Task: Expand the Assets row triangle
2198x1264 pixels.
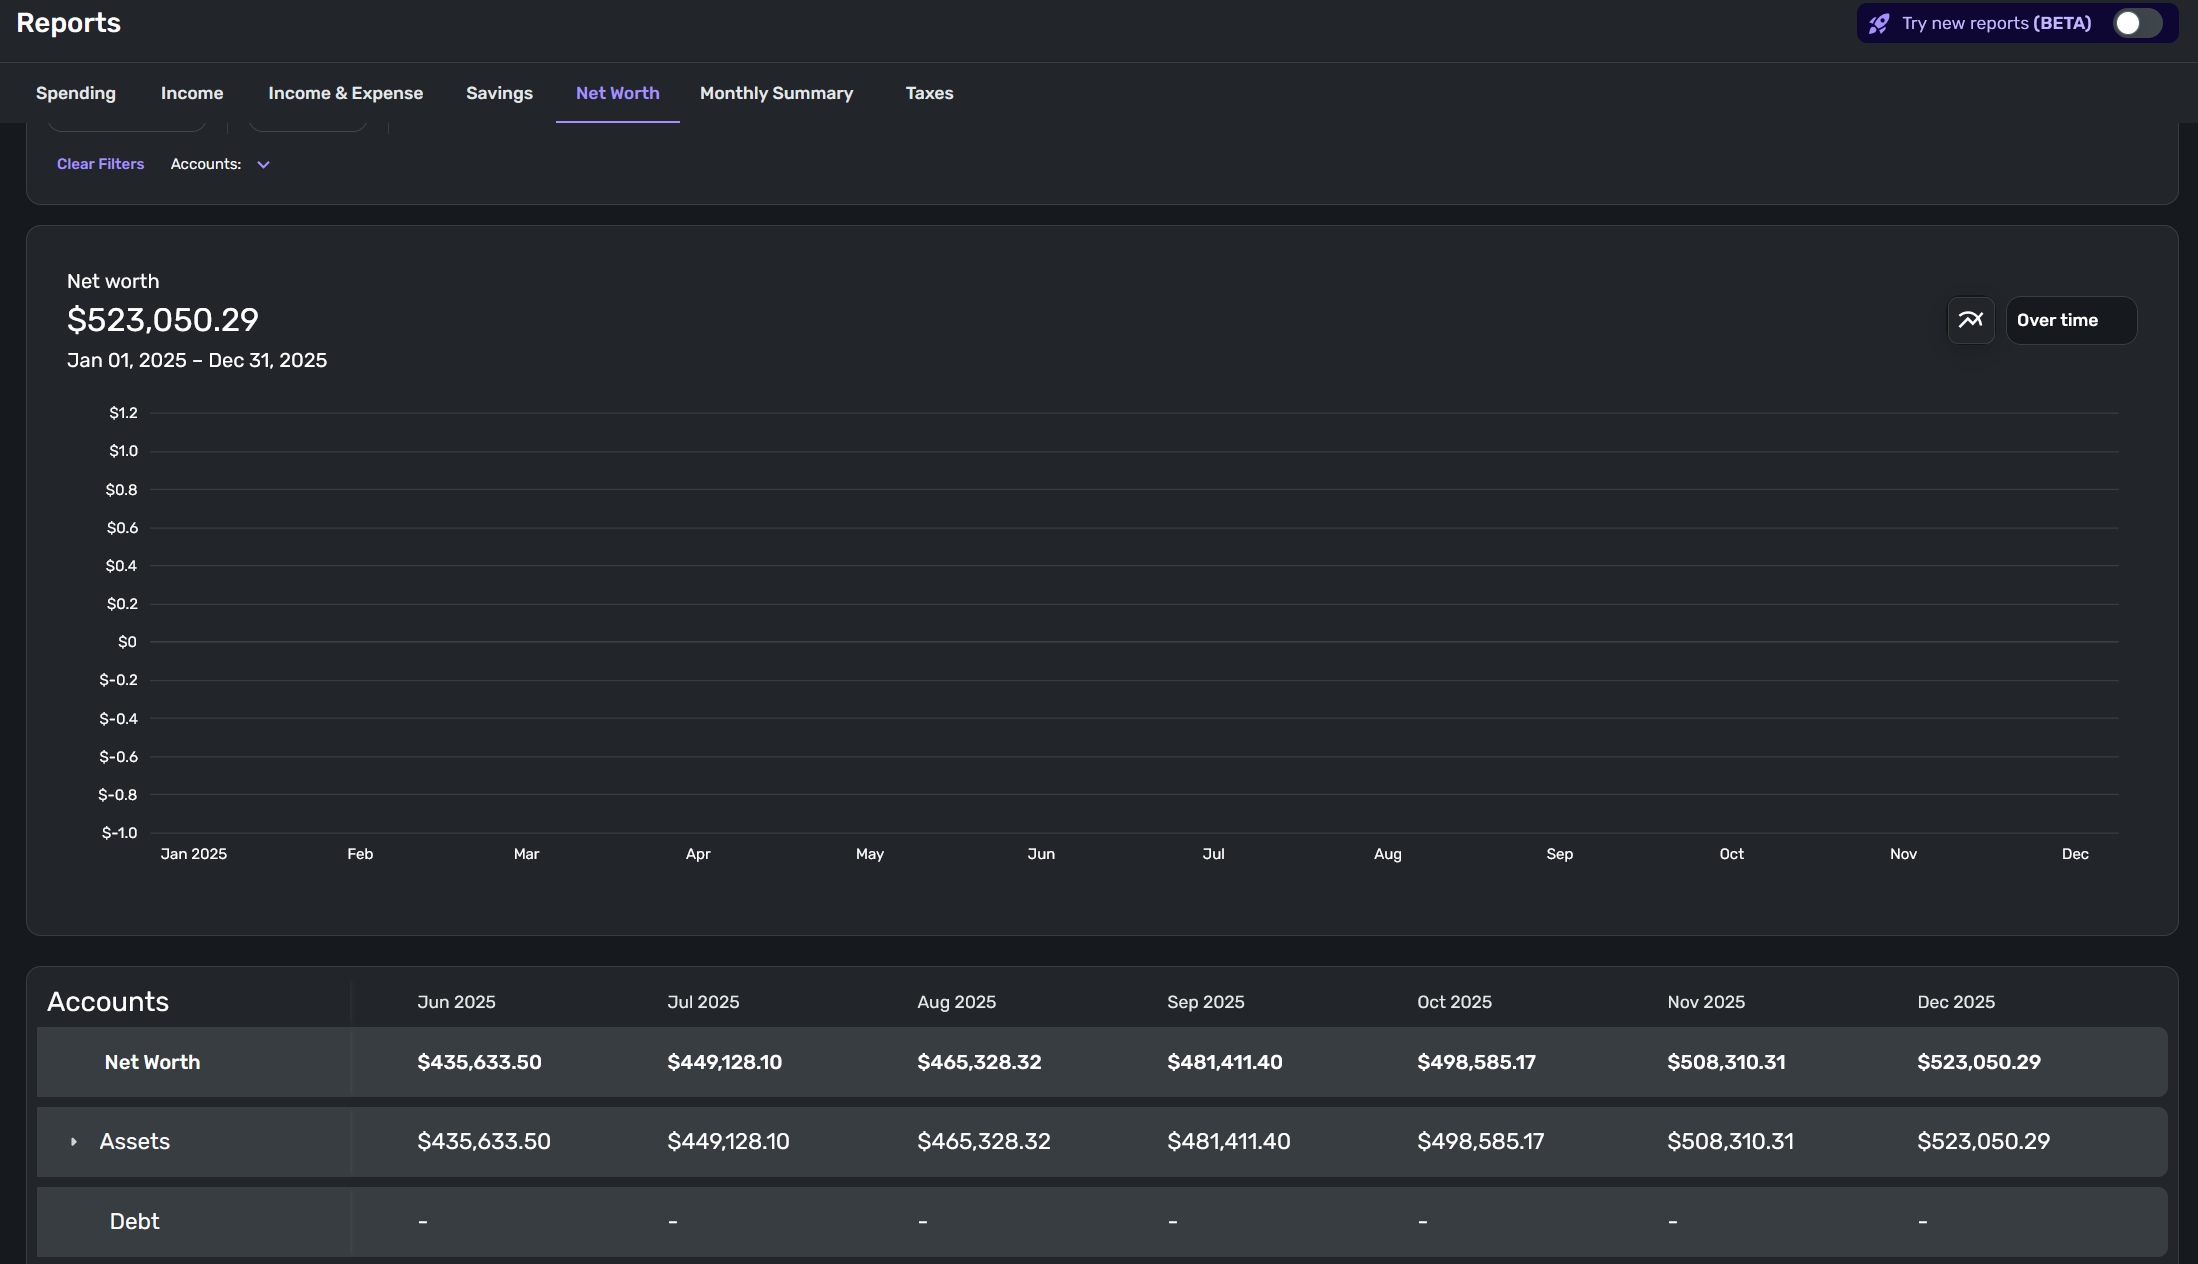Action: 74,1142
